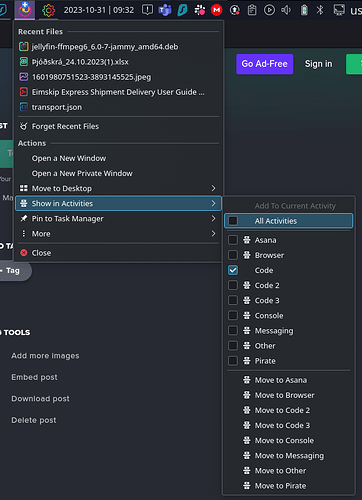Image resolution: width=362 pixels, height=500 pixels.
Task: Open the audio volume tray icon
Action: (x=286, y=10)
